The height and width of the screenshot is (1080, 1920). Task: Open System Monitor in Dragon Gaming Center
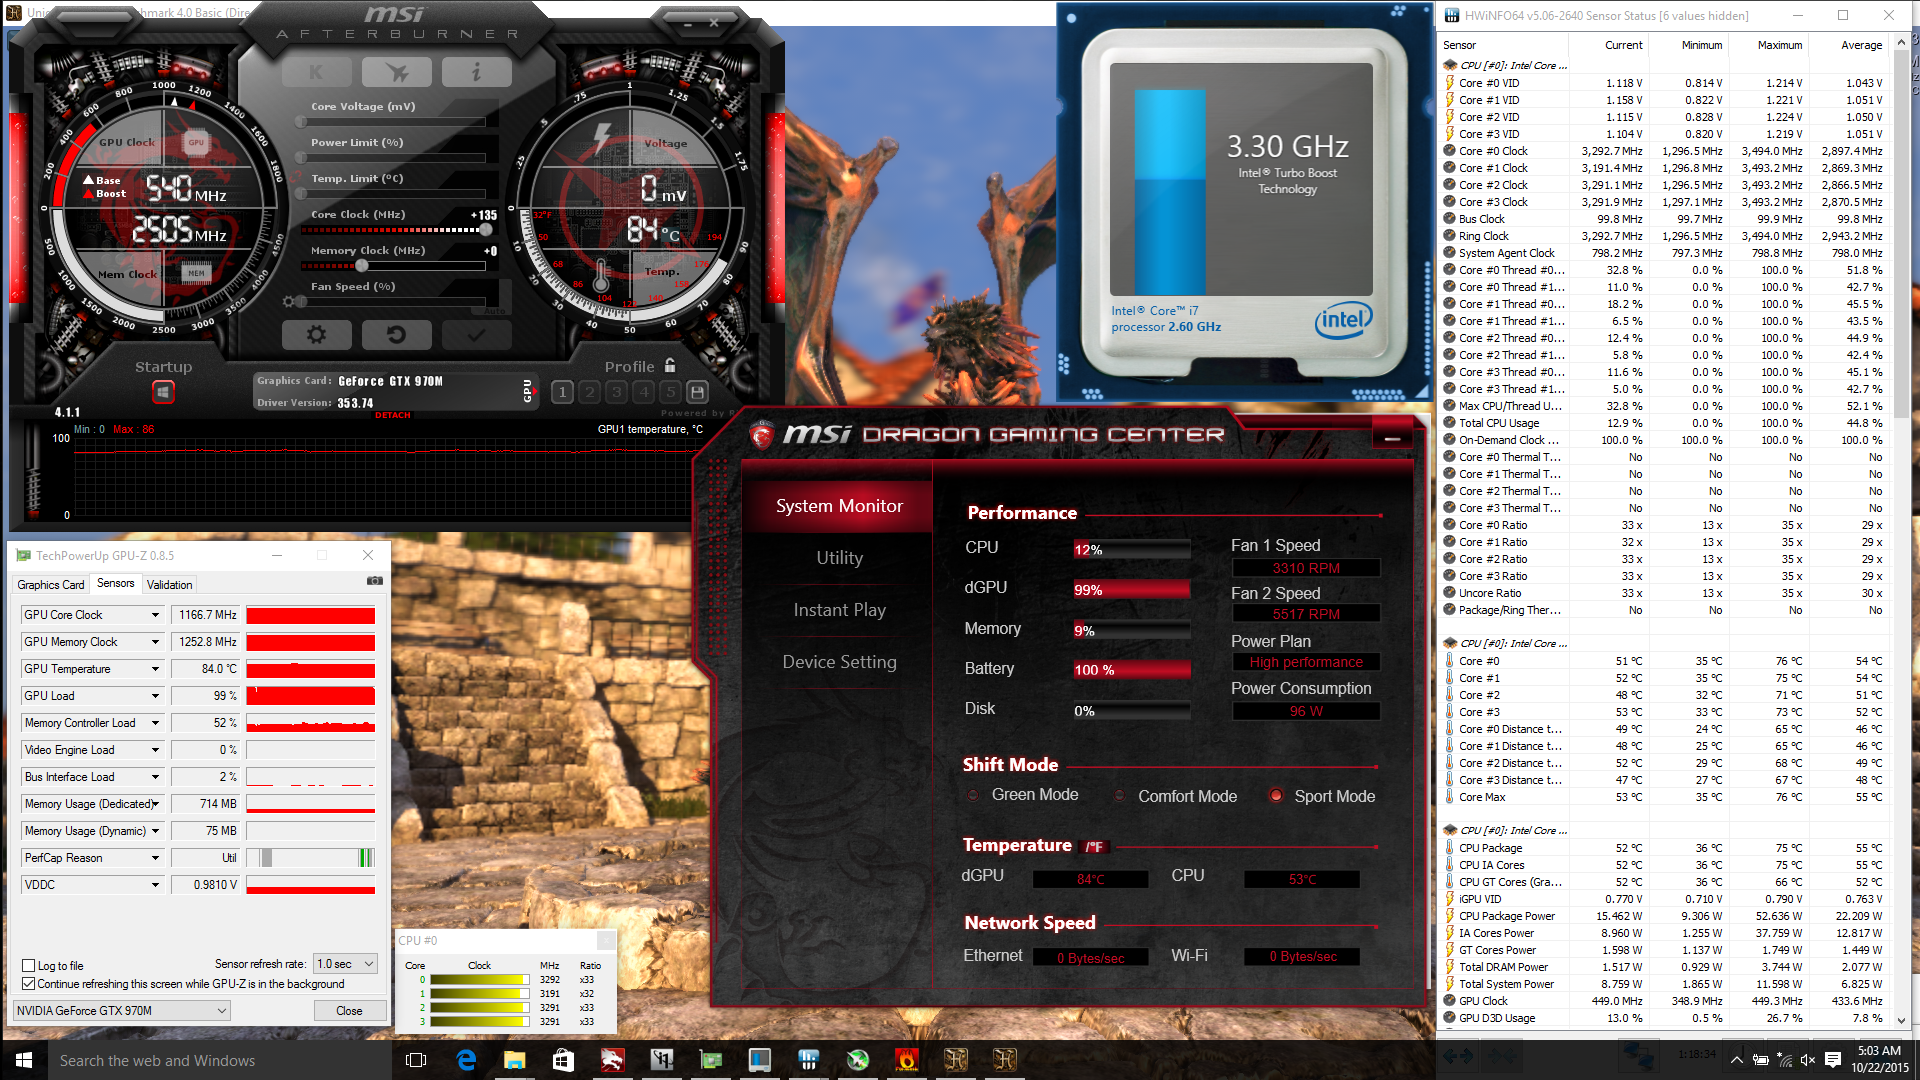[839, 506]
